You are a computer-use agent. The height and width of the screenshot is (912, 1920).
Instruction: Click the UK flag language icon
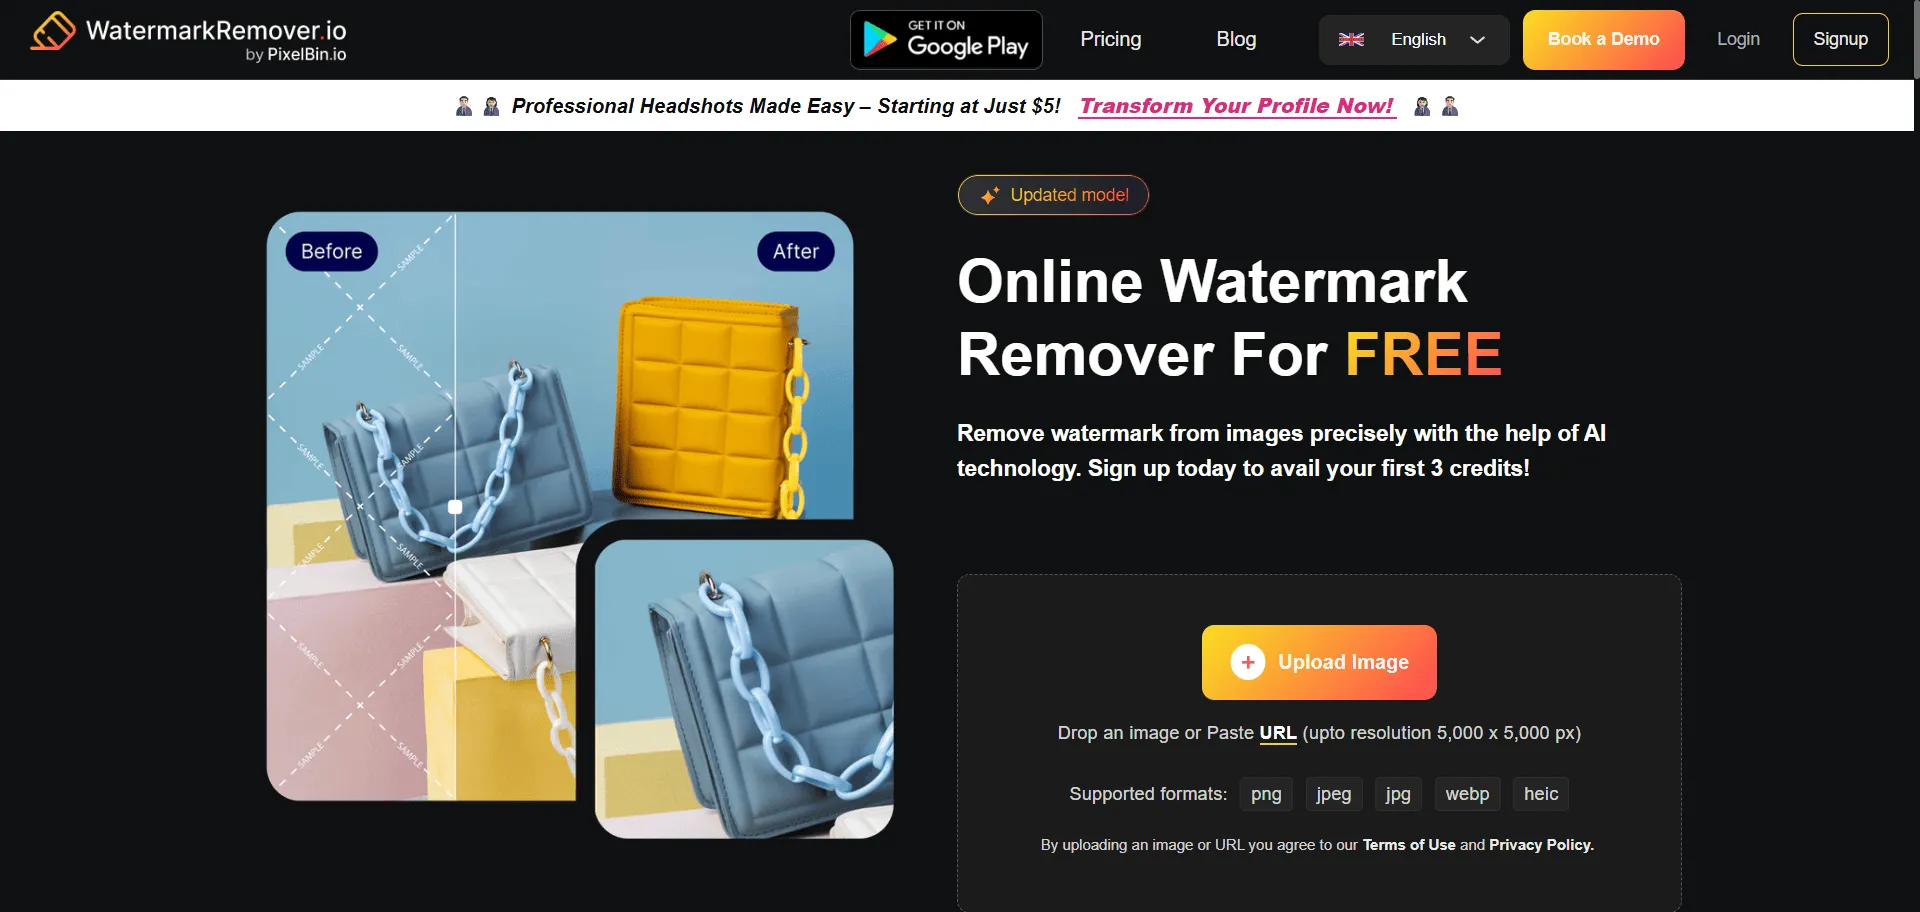click(1351, 40)
